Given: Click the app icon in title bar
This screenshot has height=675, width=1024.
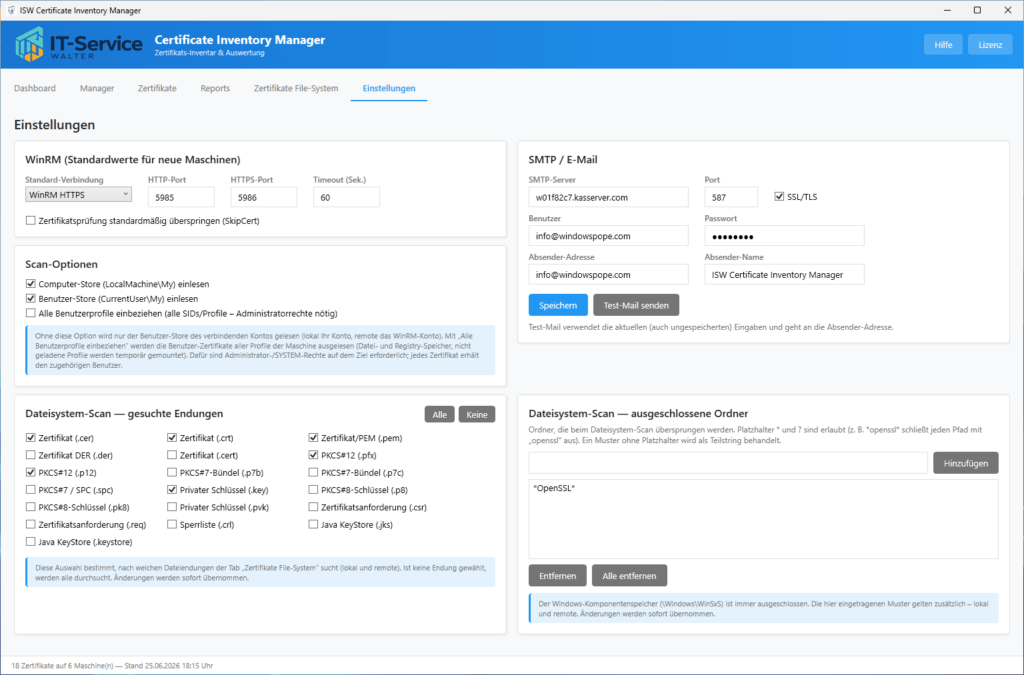Looking at the screenshot, I should 10,10.
